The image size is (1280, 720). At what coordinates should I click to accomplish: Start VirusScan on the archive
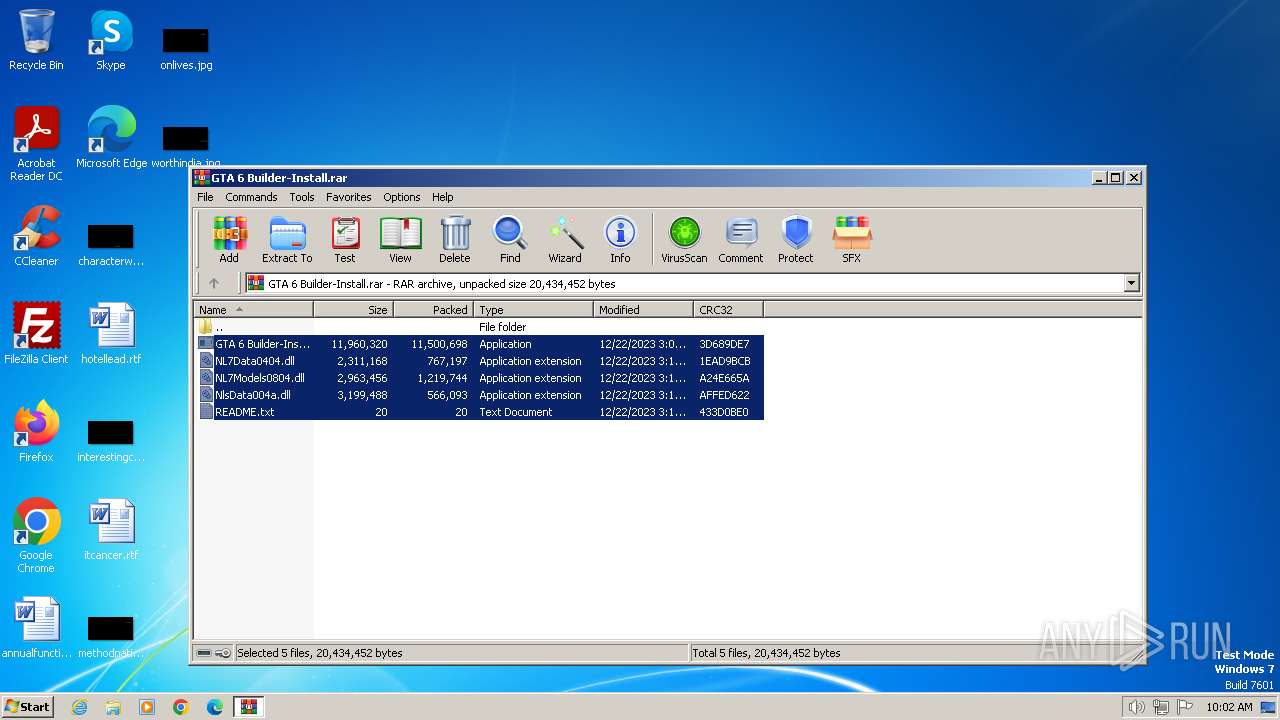(684, 240)
